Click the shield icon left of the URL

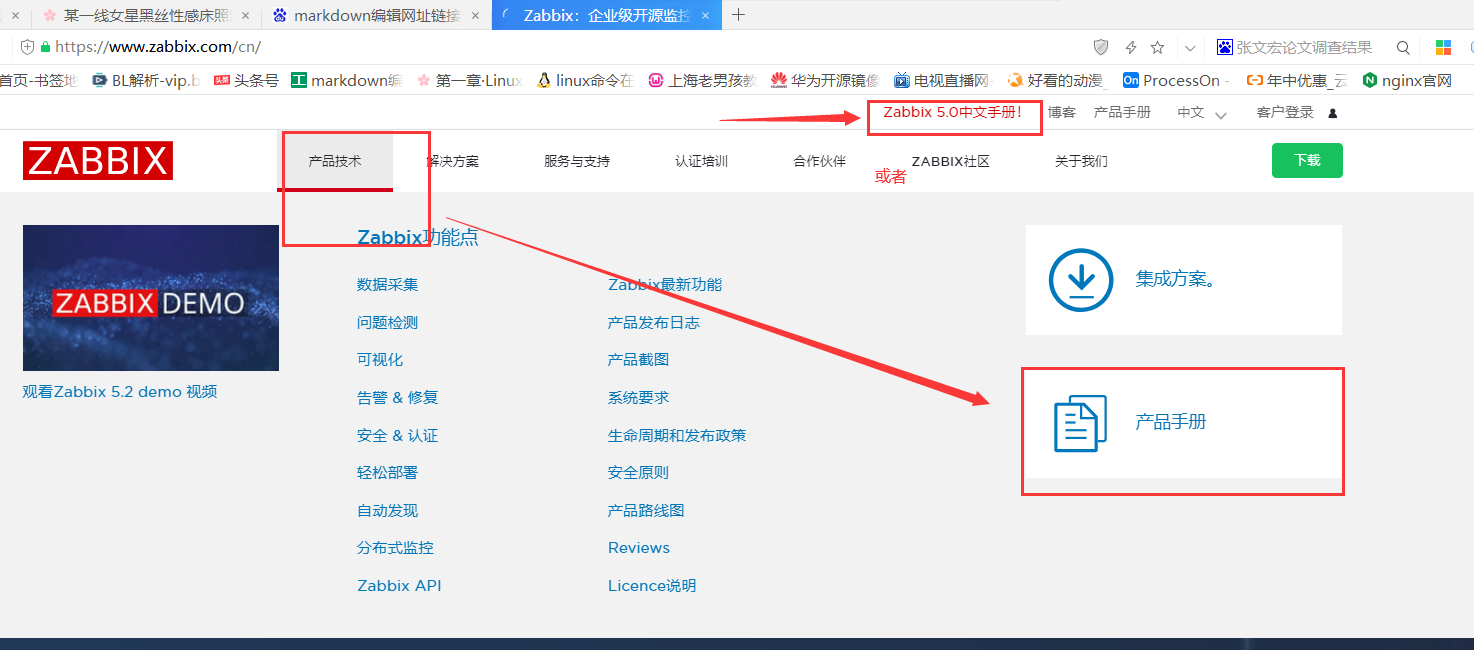27,47
